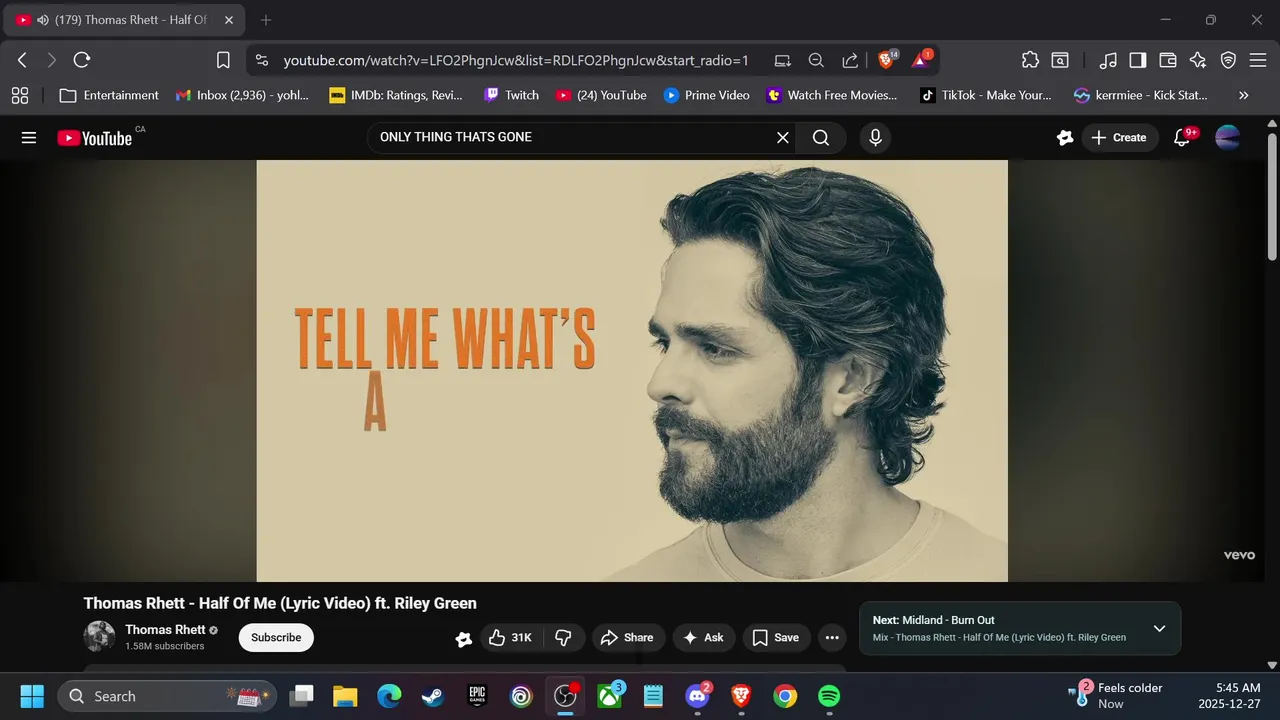The image size is (1280, 720).
Task: Bookmark this page icon
Action: point(224,60)
